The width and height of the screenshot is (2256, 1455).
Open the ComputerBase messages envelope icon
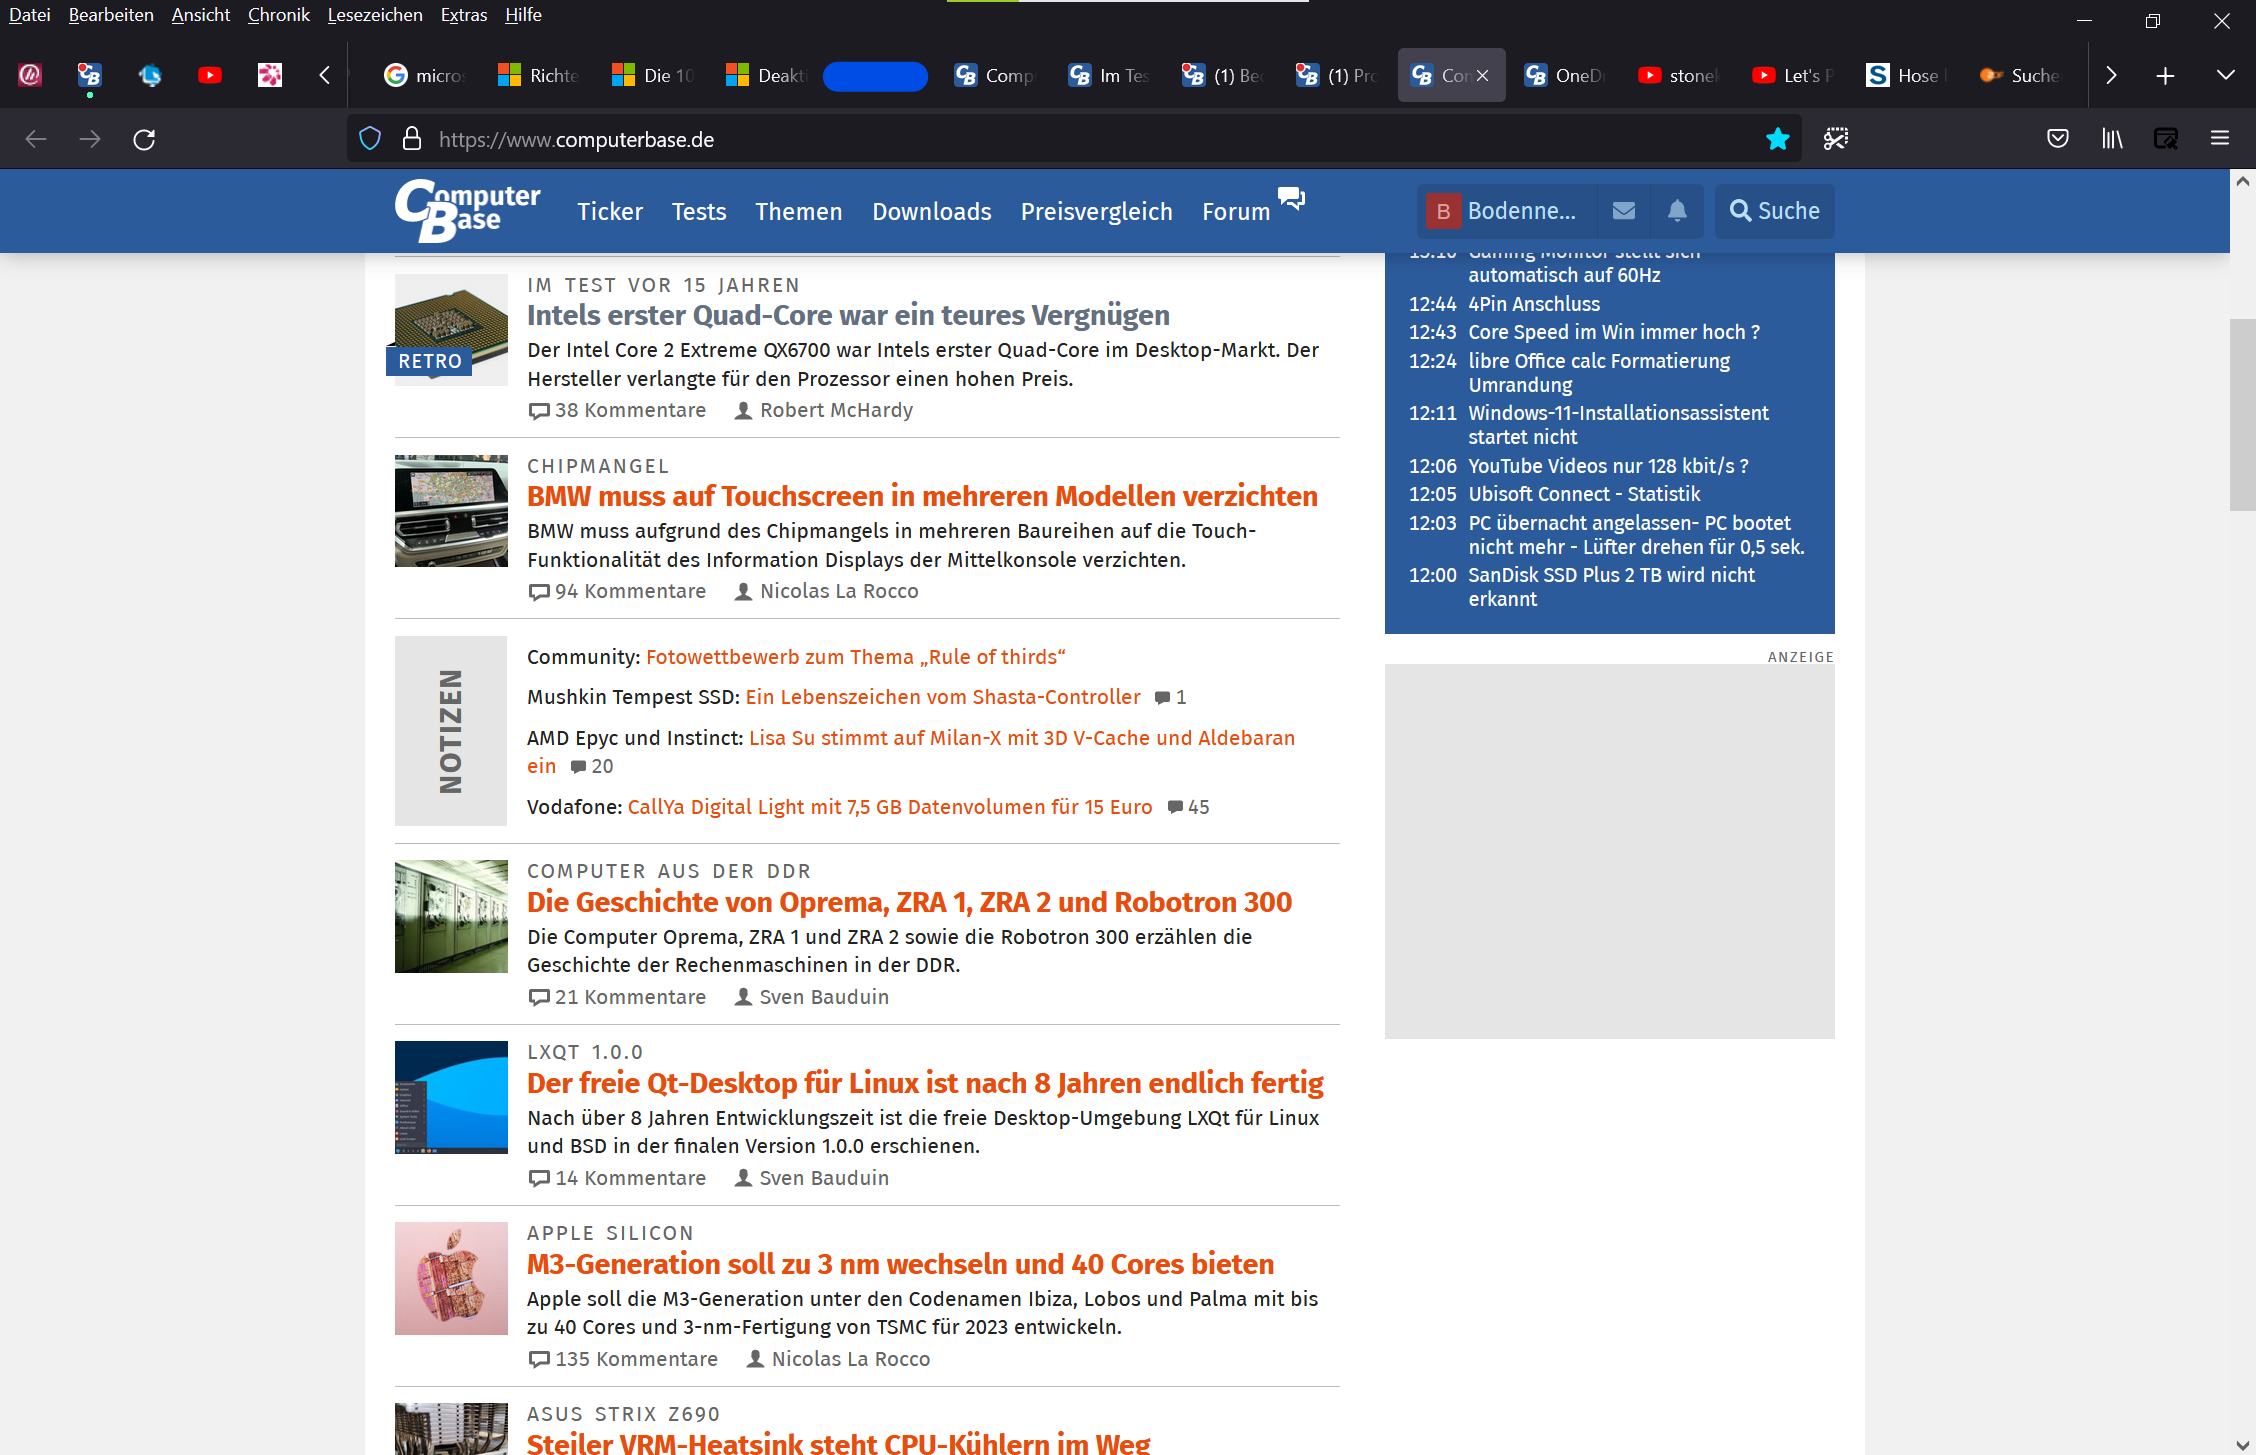[x=1624, y=211]
